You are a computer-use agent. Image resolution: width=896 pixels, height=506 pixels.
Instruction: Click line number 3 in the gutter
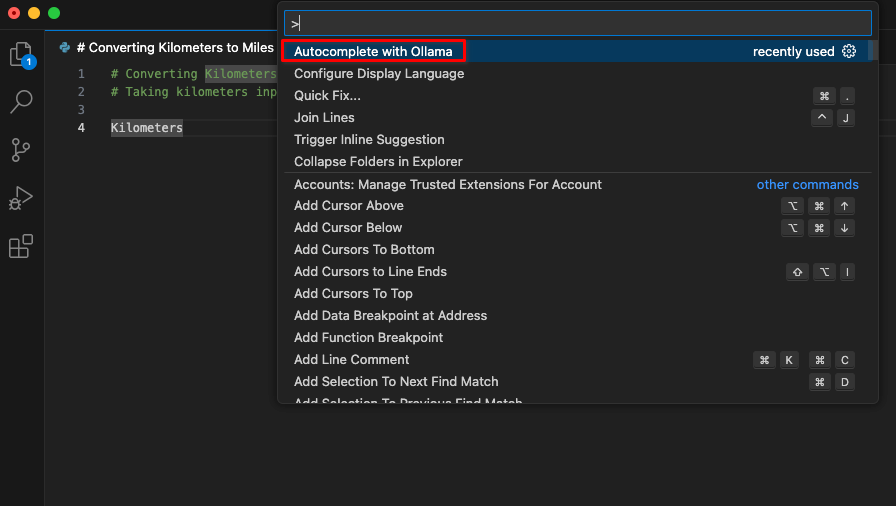pyautogui.click(x=81, y=110)
